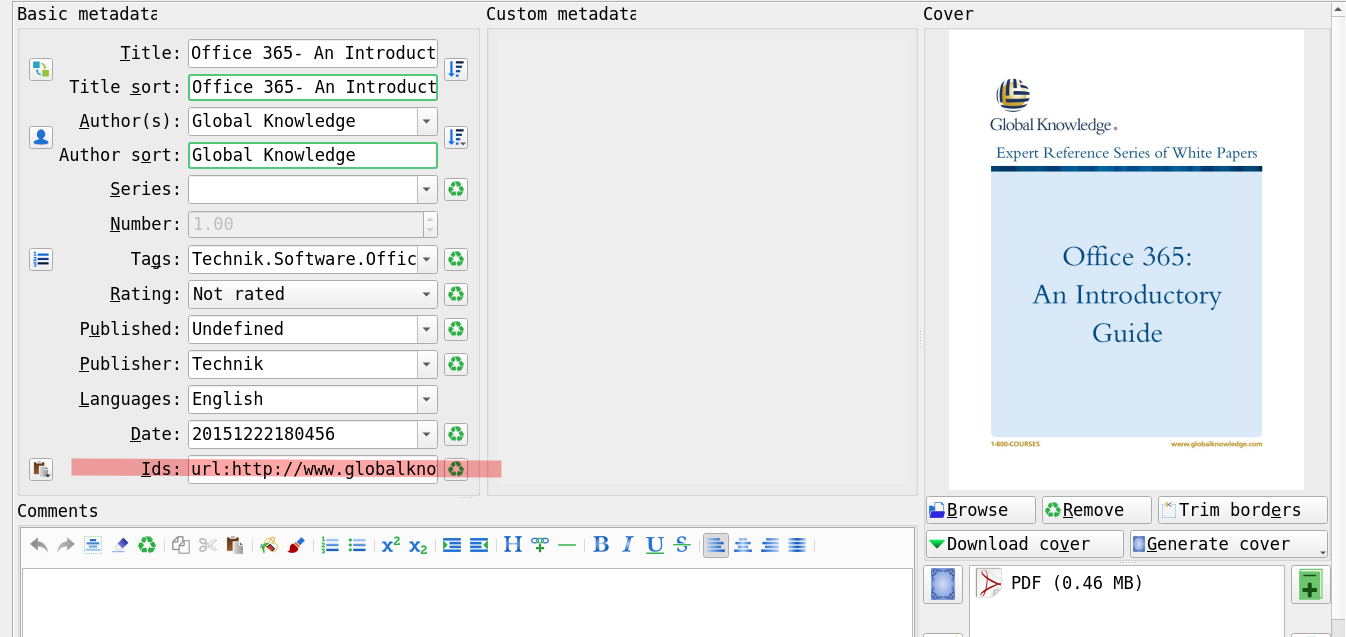Screen dimensions: 1346x637
Task: Apply superscript formatting
Action: coord(391,545)
